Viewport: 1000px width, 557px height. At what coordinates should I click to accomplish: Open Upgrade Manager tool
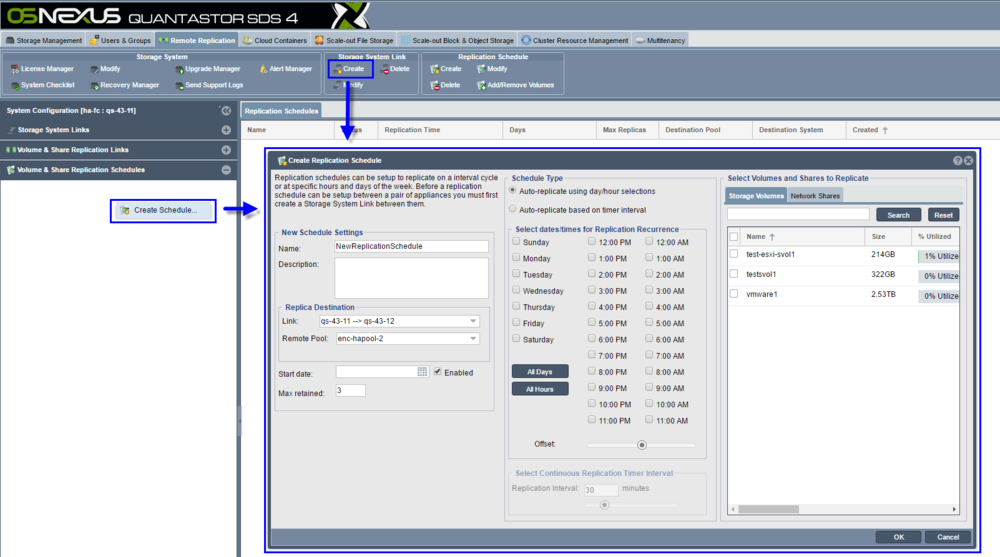click(x=207, y=69)
